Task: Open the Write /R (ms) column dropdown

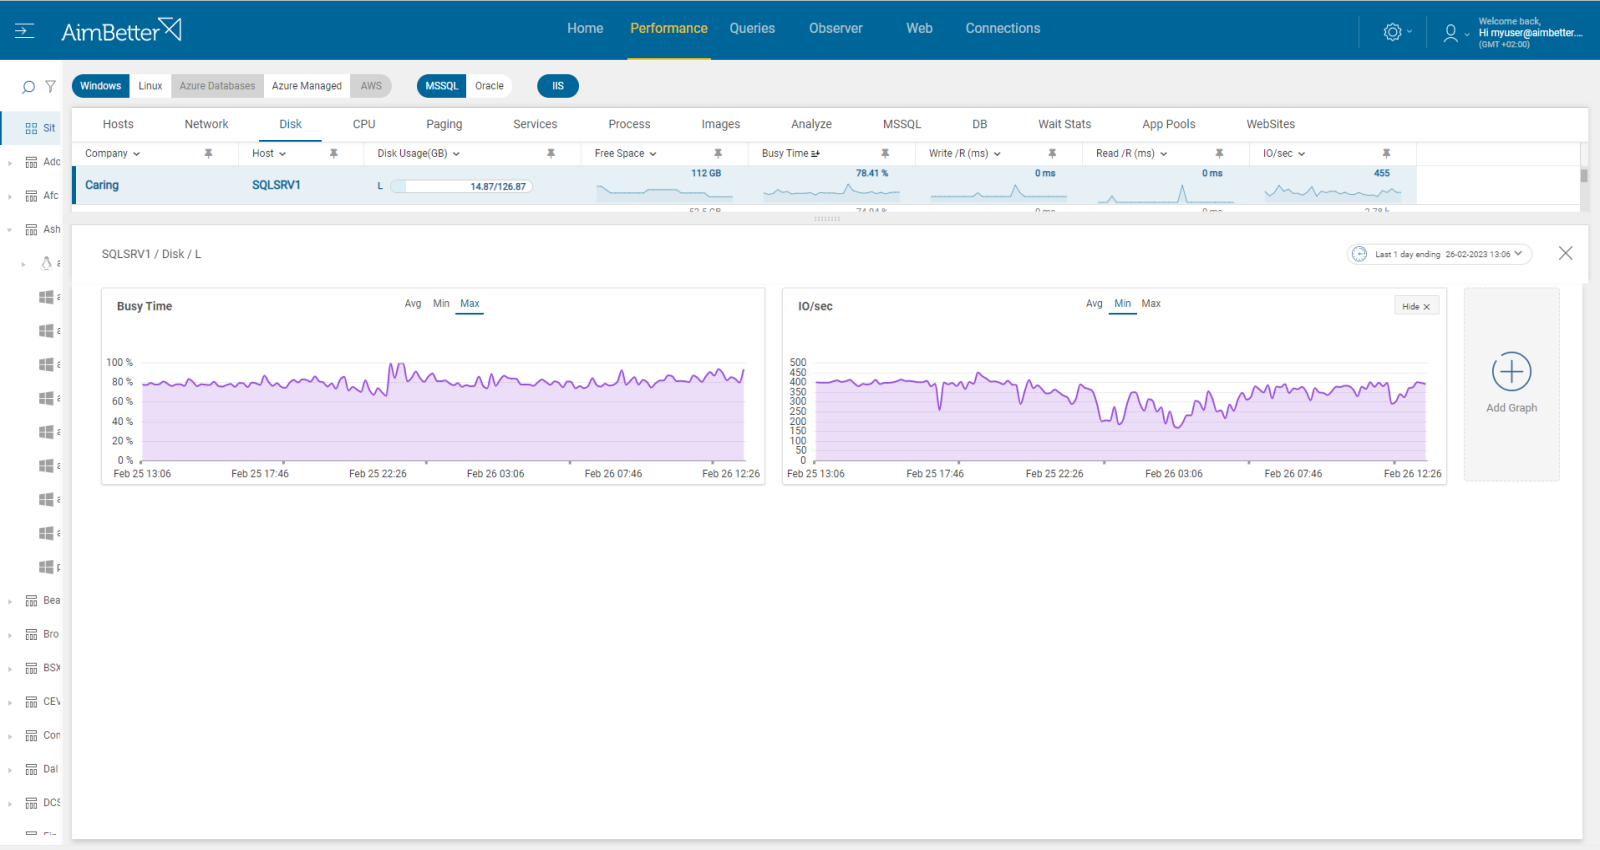Action: [x=997, y=154]
